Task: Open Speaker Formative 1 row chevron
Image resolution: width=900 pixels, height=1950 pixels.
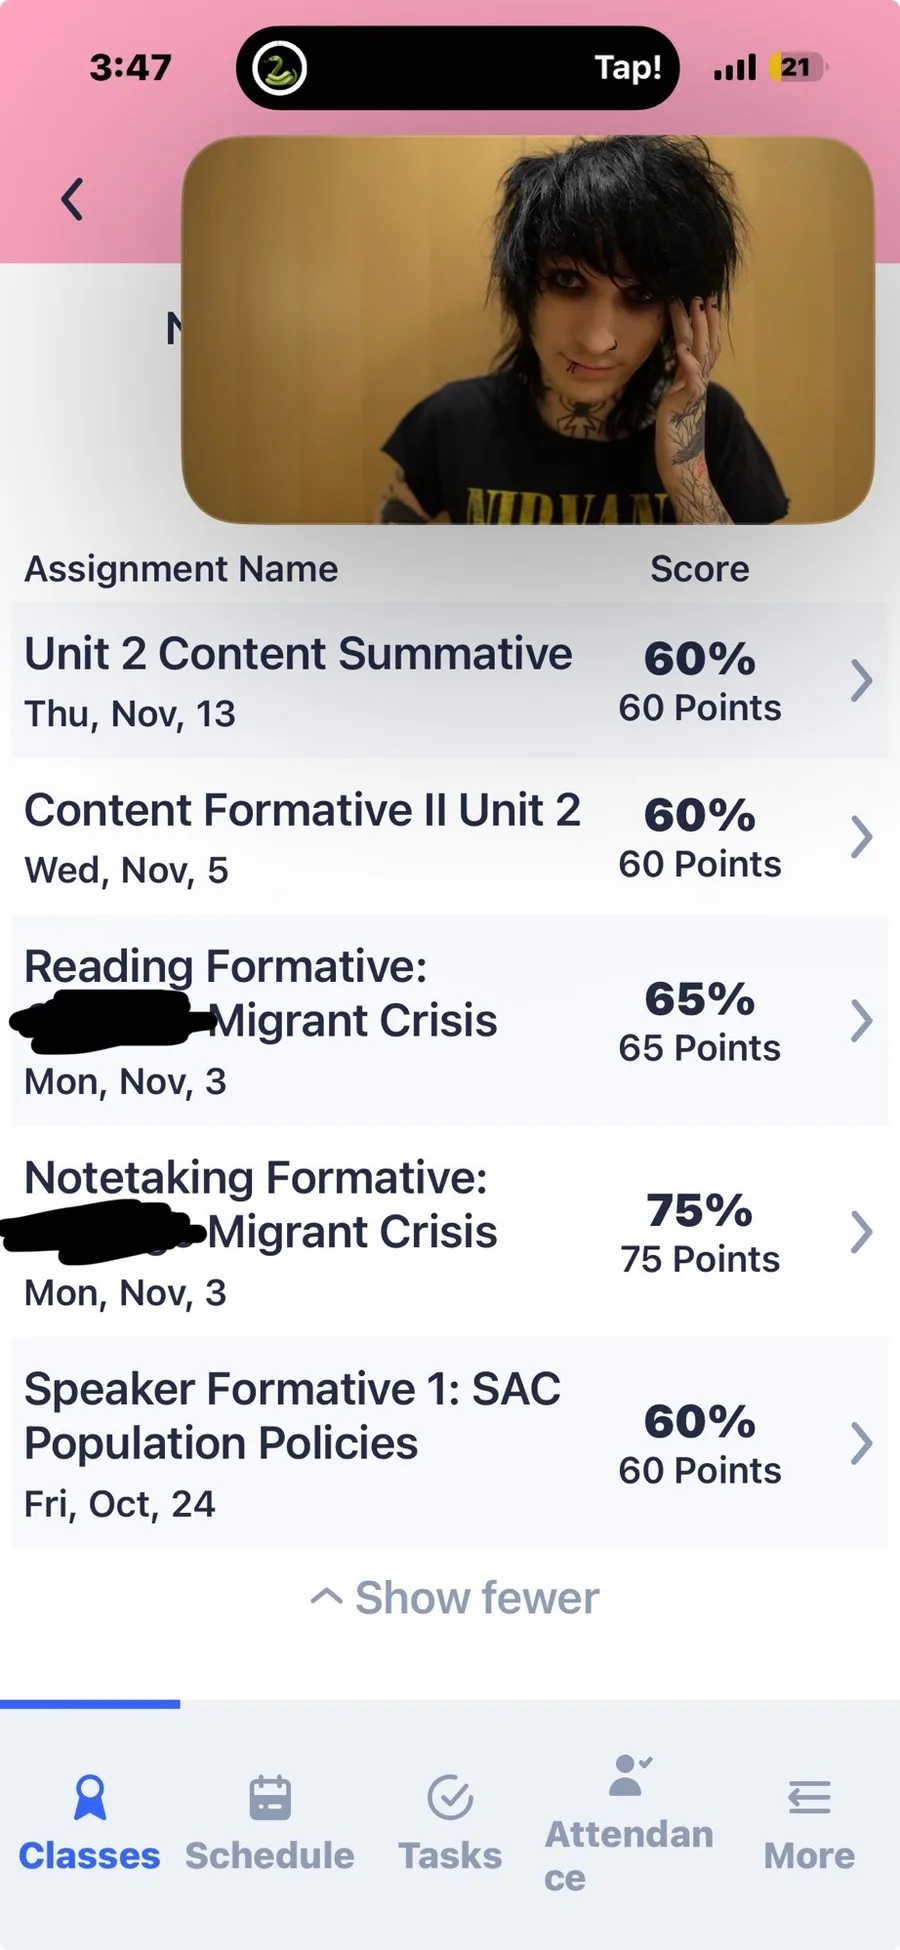Action: coord(861,1444)
